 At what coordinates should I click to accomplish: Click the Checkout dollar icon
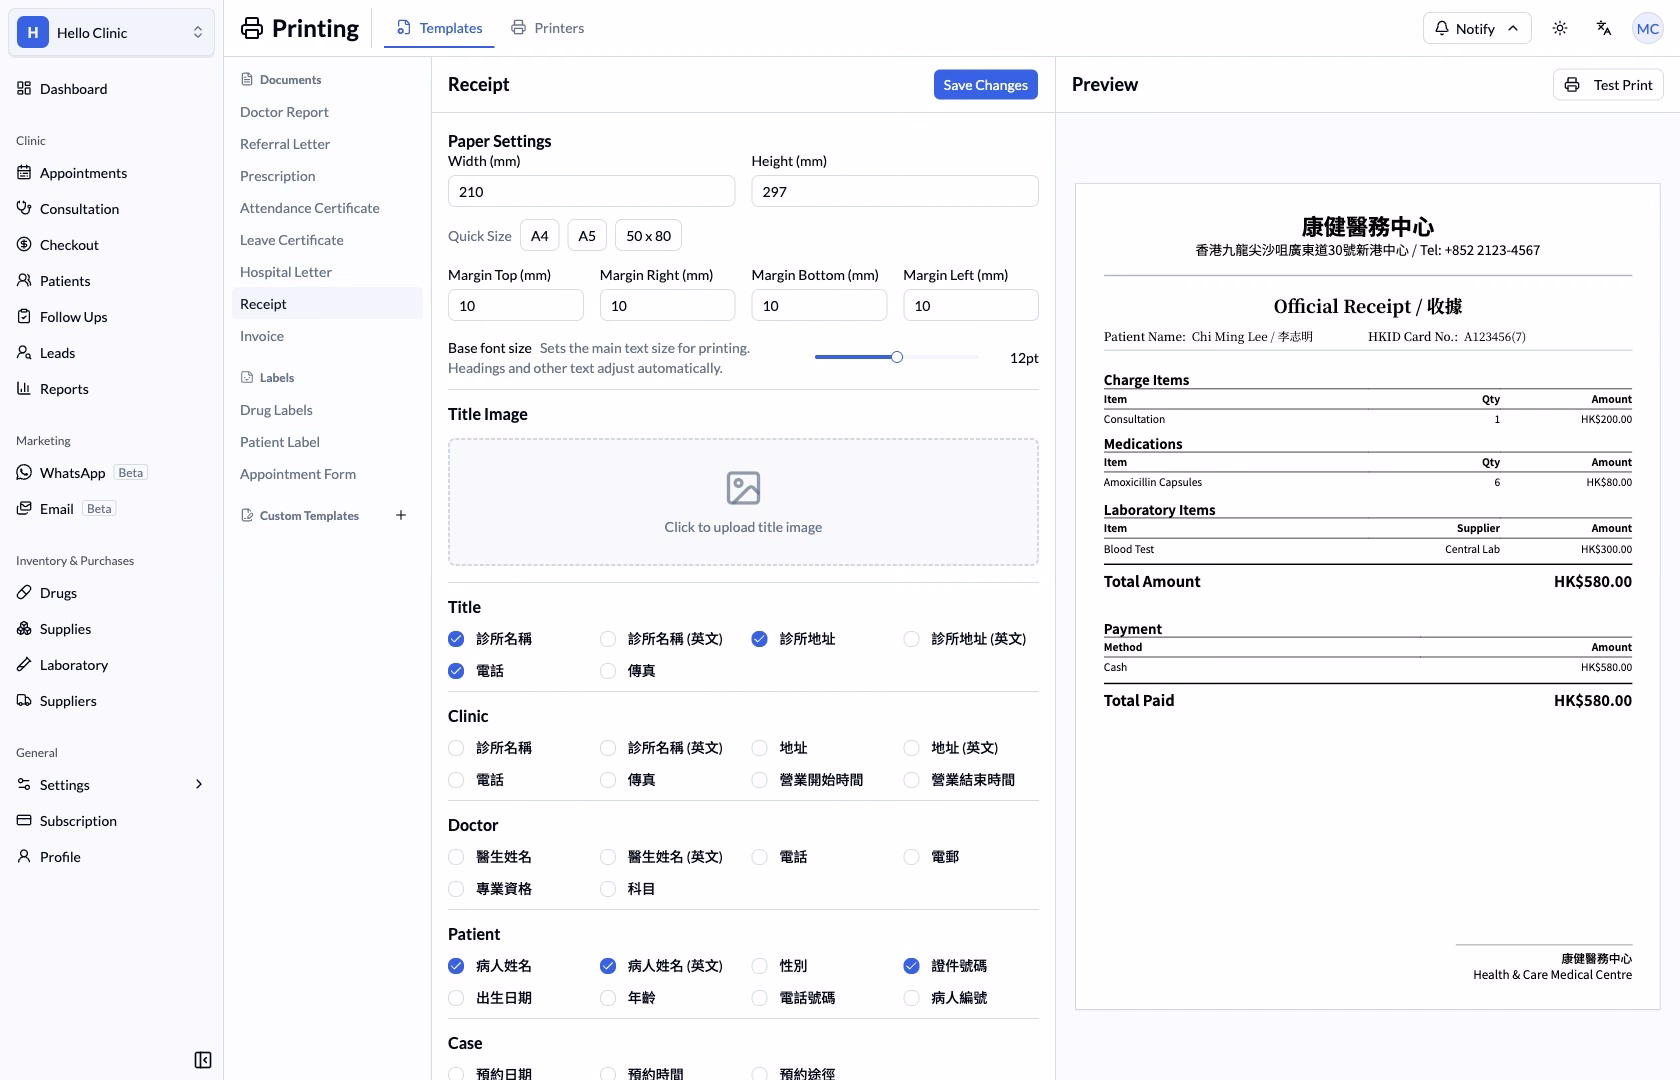pyautogui.click(x=24, y=245)
